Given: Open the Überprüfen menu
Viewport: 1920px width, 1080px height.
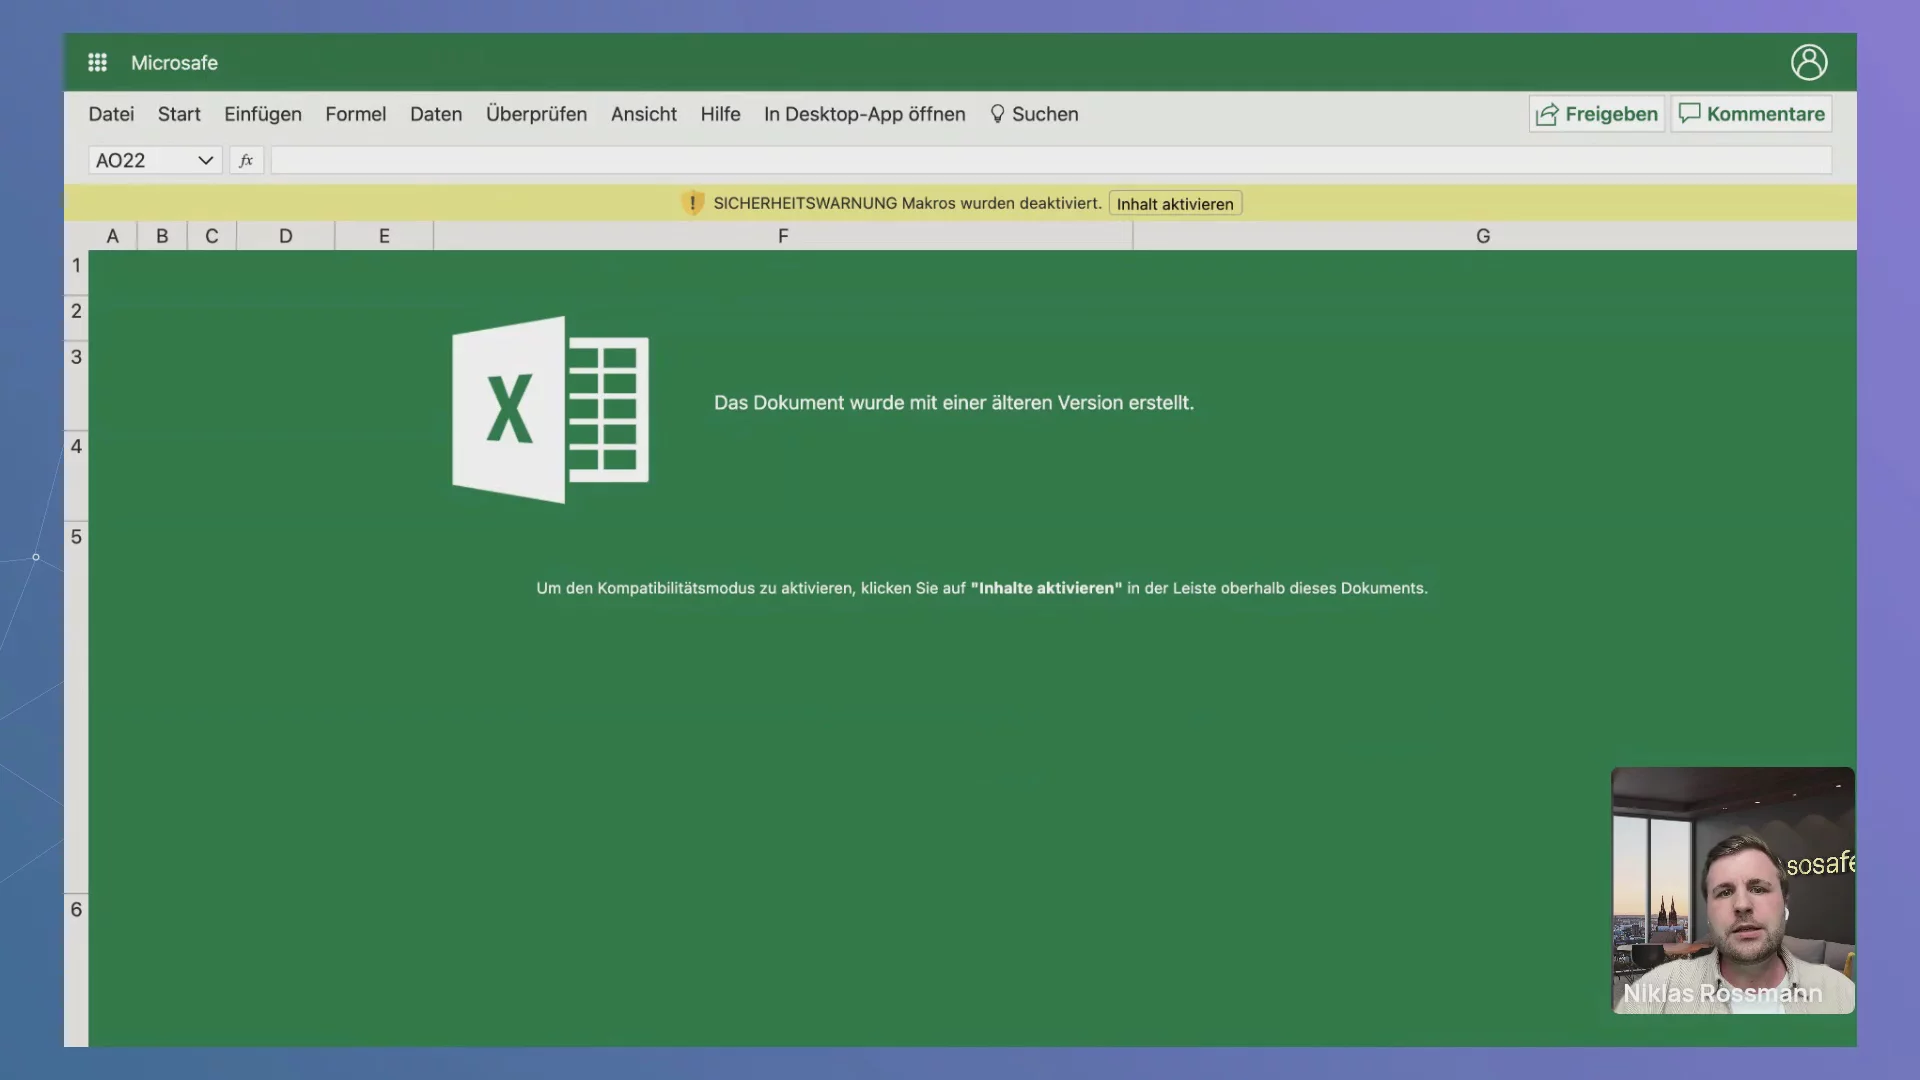Looking at the screenshot, I should pyautogui.click(x=536, y=114).
